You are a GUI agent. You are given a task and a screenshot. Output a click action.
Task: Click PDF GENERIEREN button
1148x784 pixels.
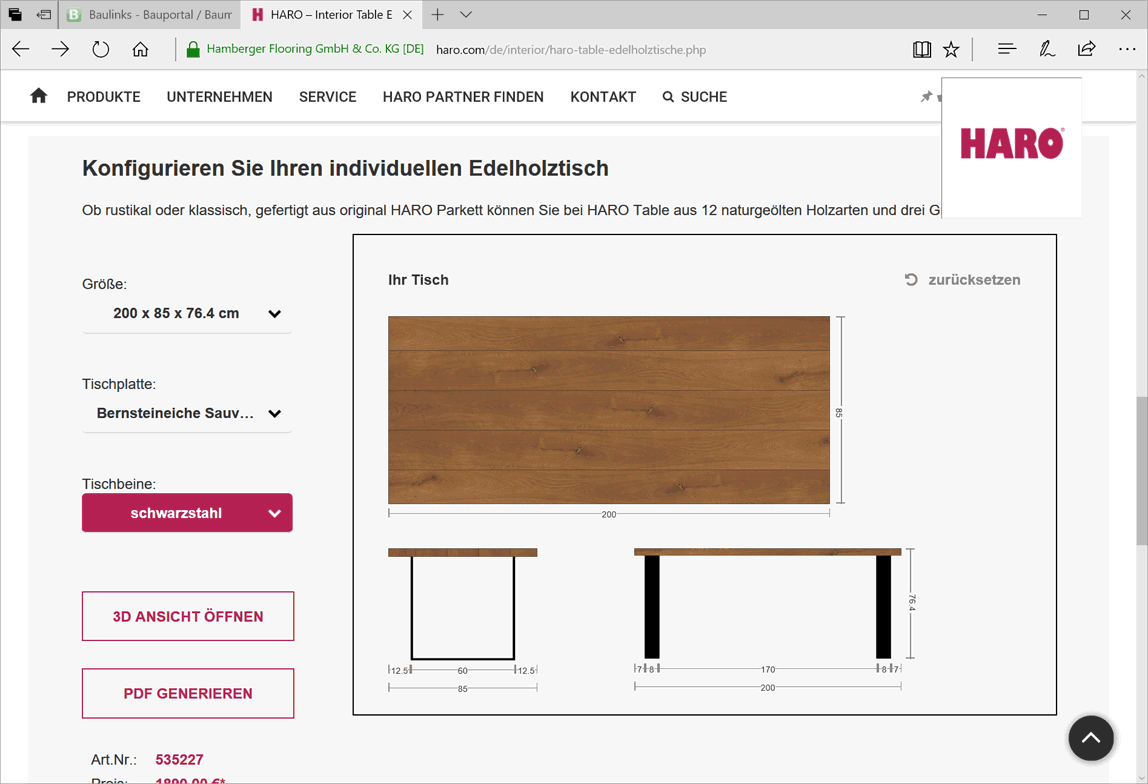[x=188, y=693]
